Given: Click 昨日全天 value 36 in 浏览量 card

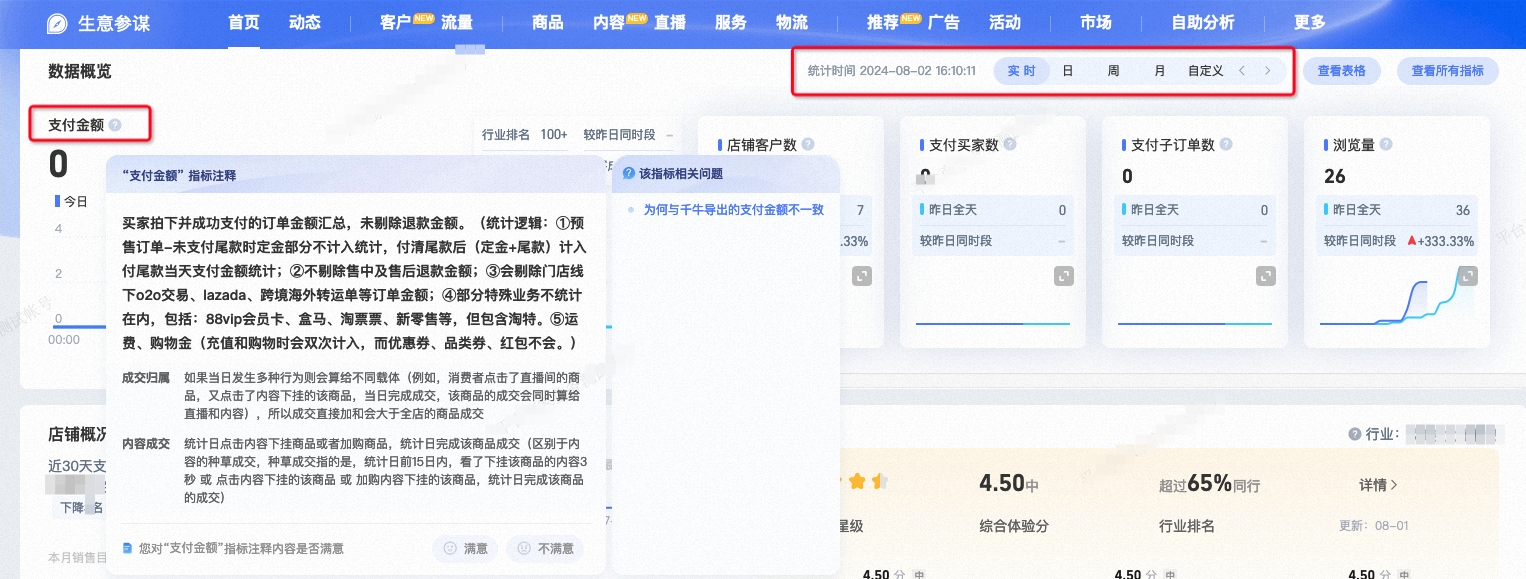Looking at the screenshot, I should tap(1463, 210).
